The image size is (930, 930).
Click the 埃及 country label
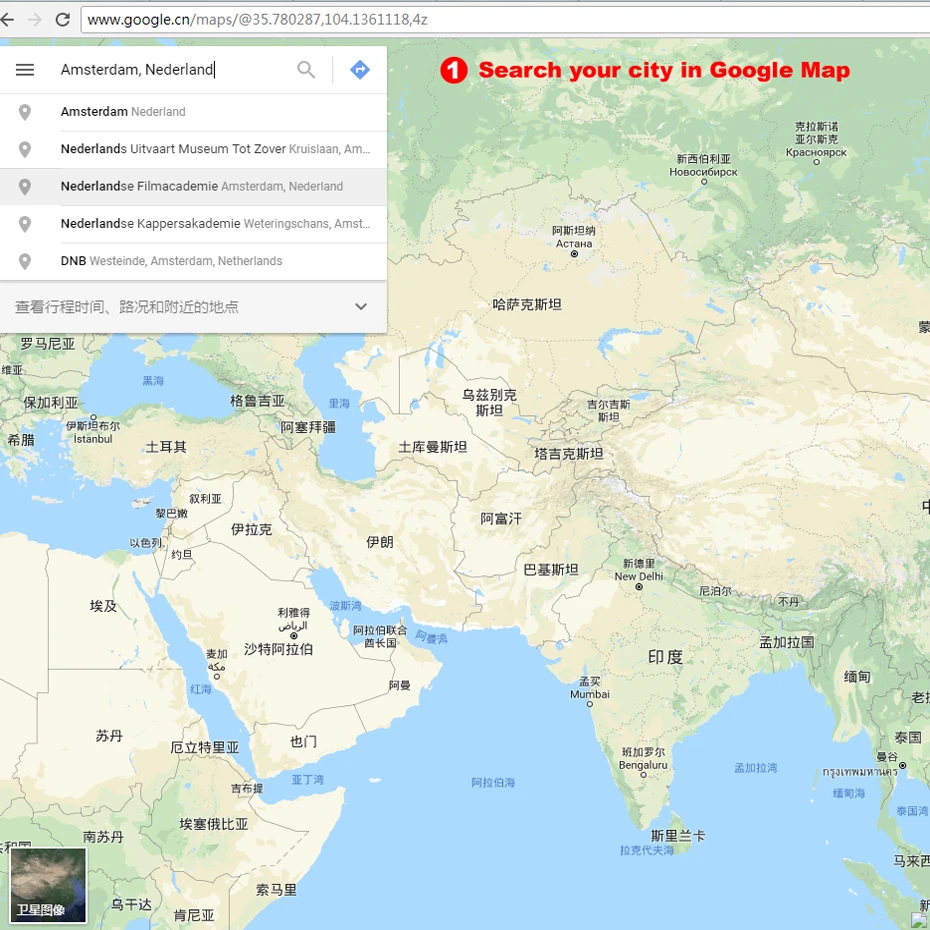point(103,606)
